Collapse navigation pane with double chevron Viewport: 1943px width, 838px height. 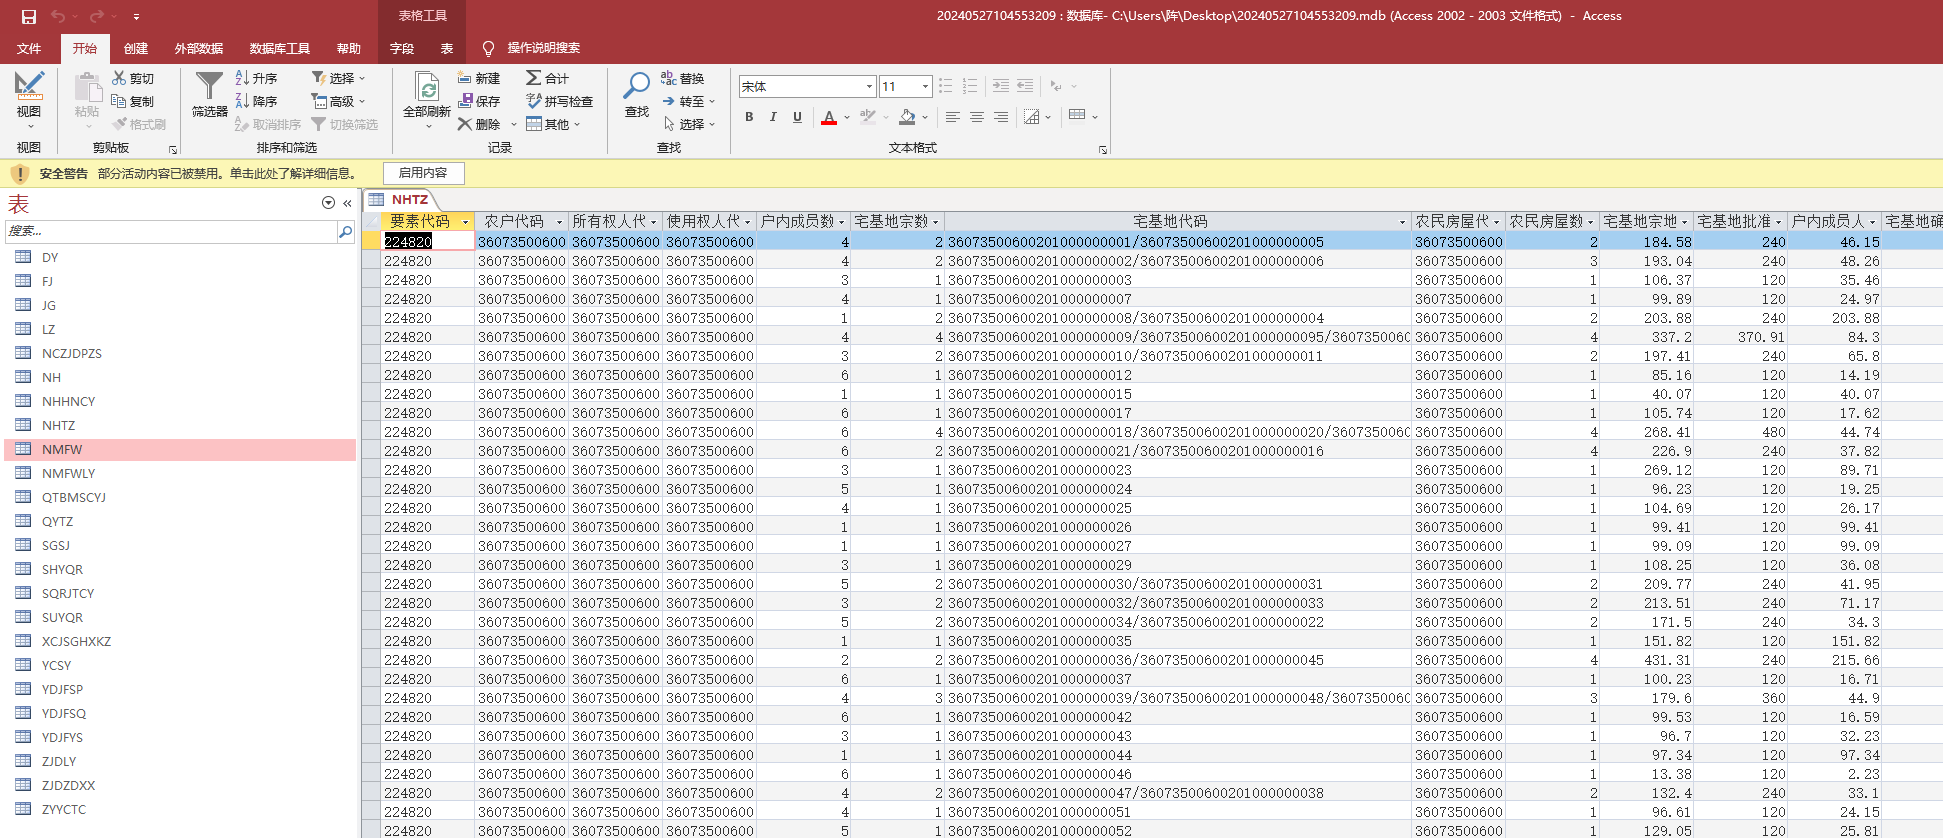coord(347,203)
